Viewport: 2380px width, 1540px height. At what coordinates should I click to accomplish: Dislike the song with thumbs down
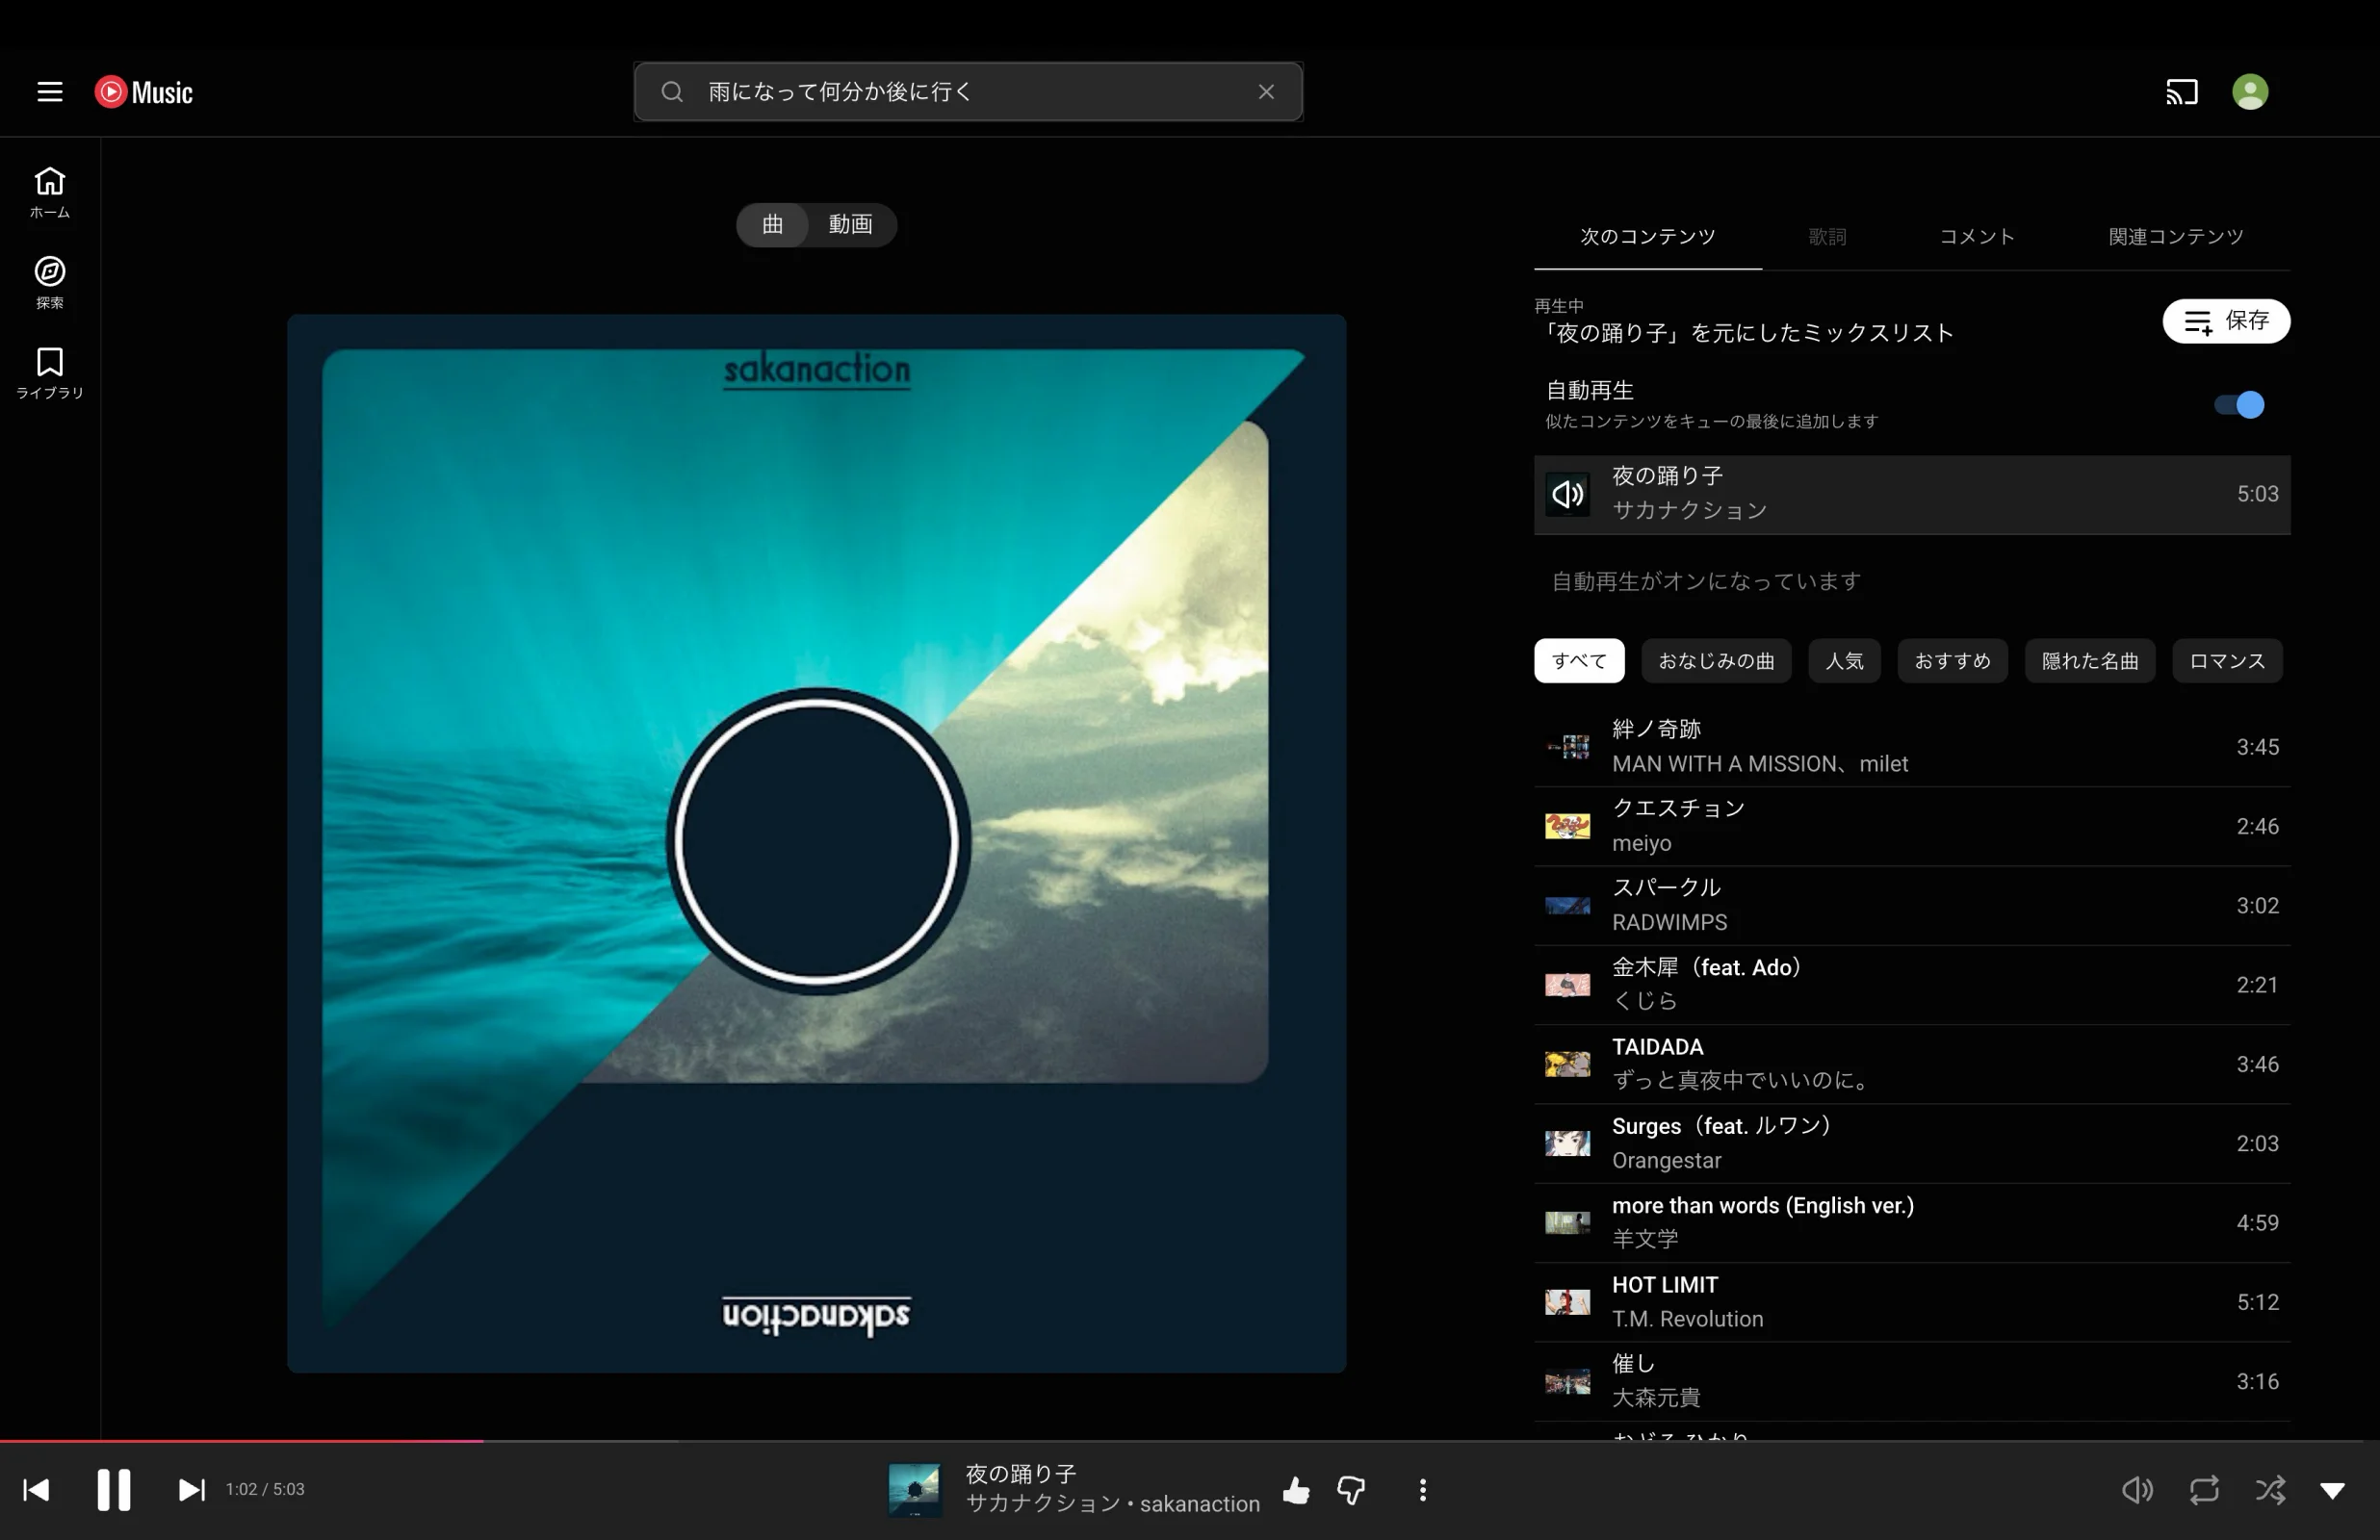click(1351, 1490)
